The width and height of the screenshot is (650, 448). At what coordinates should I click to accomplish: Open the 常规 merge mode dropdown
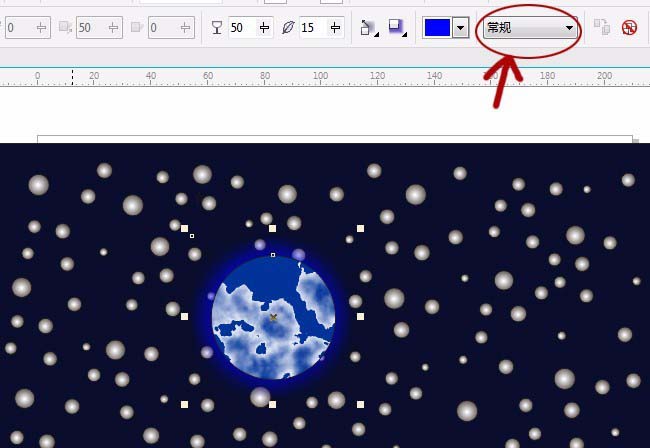tap(530, 28)
